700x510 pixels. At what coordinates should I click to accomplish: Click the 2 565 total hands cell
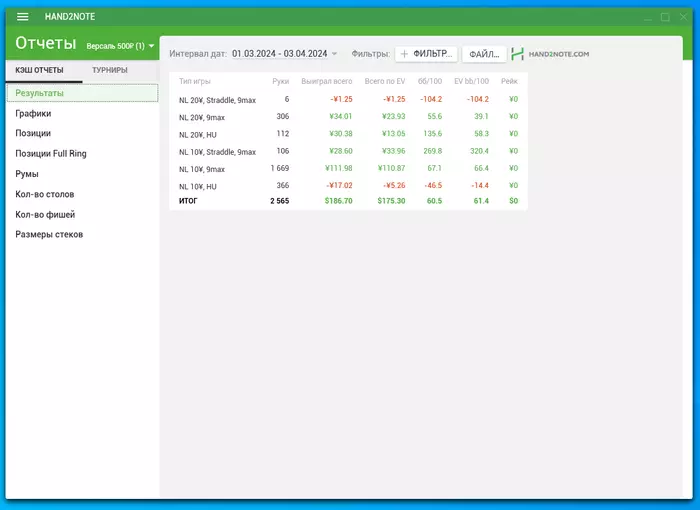(x=279, y=201)
